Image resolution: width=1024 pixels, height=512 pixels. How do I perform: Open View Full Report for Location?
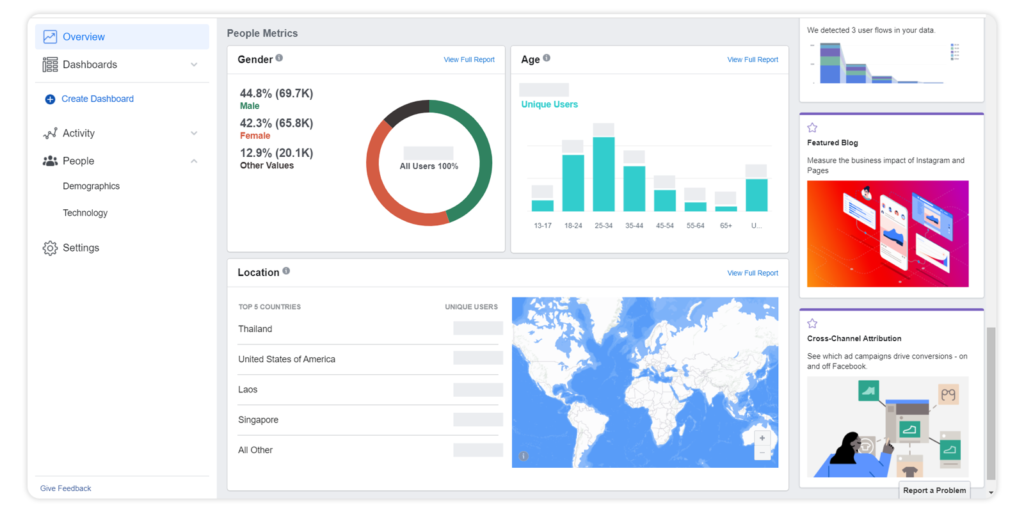(752, 273)
